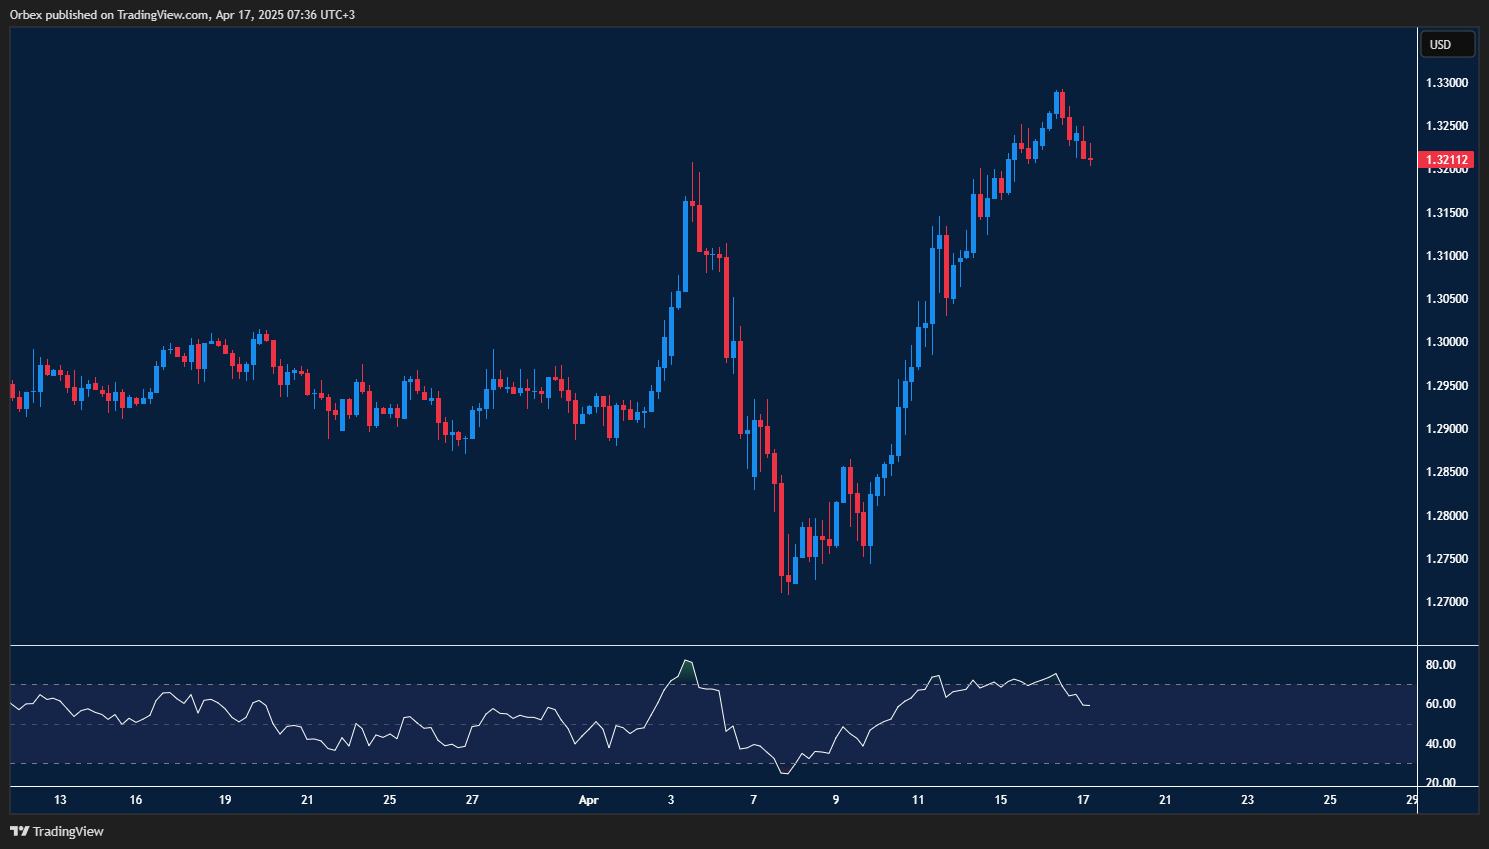Select the USD currency button

point(1447,43)
